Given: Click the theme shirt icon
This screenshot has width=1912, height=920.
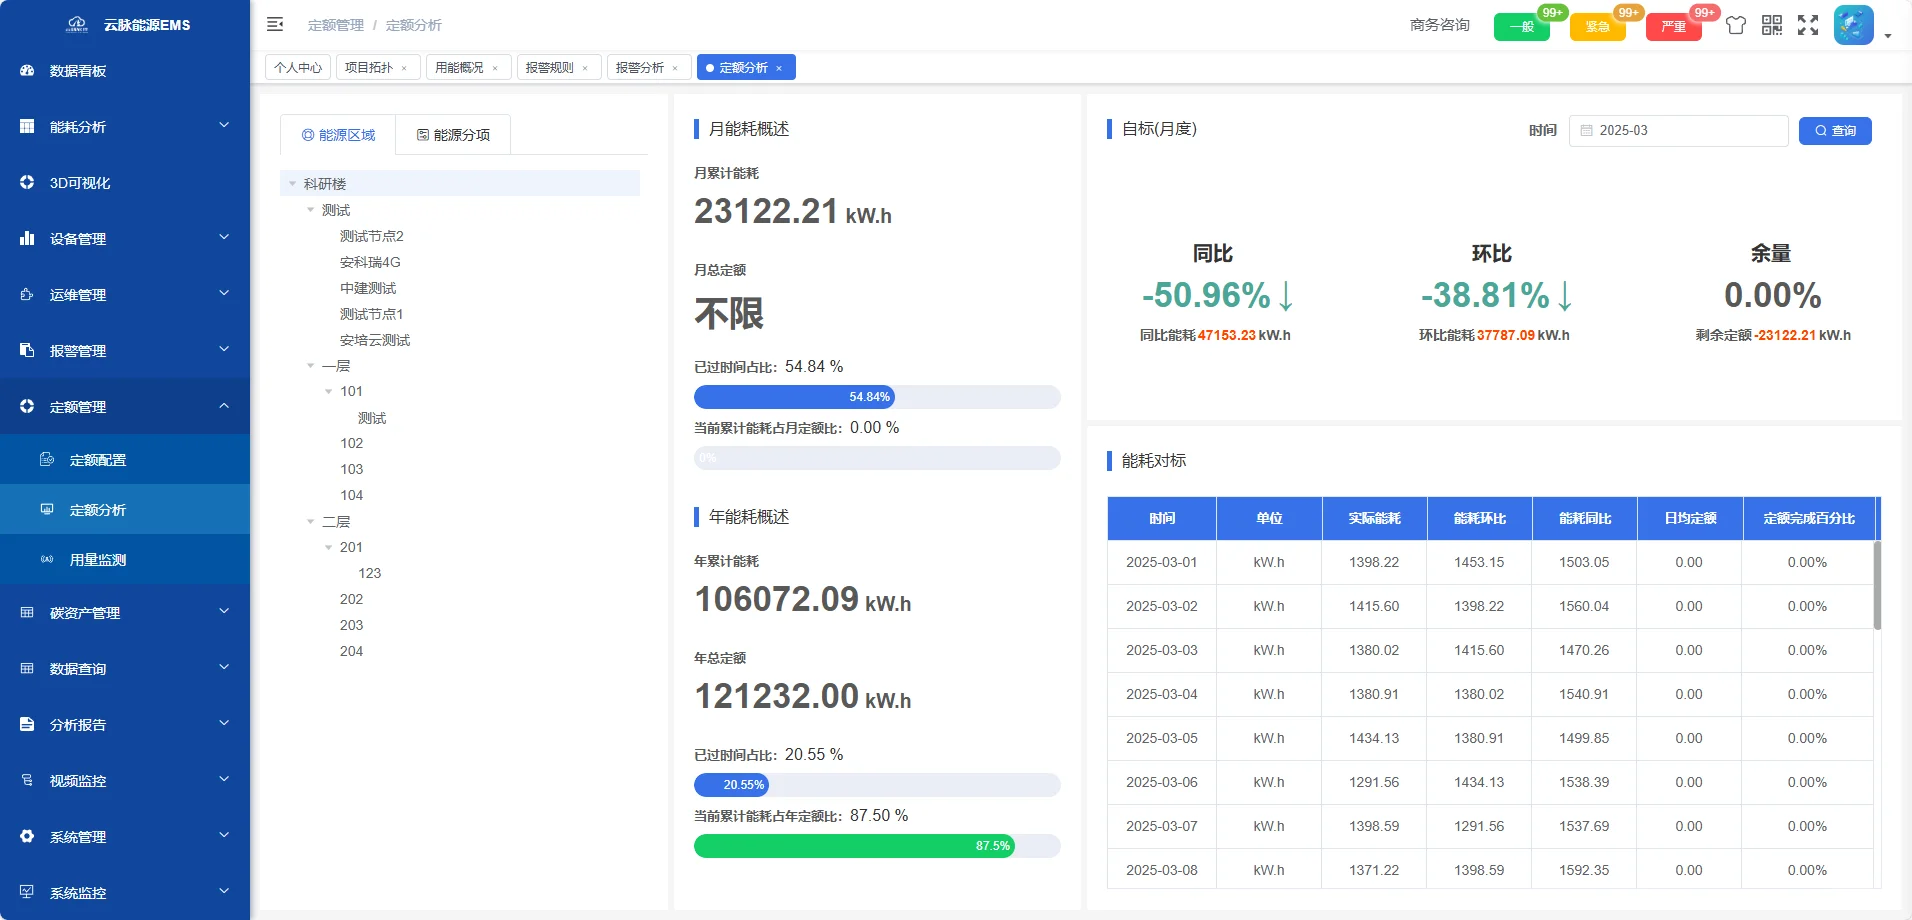Looking at the screenshot, I should click(x=1737, y=25).
